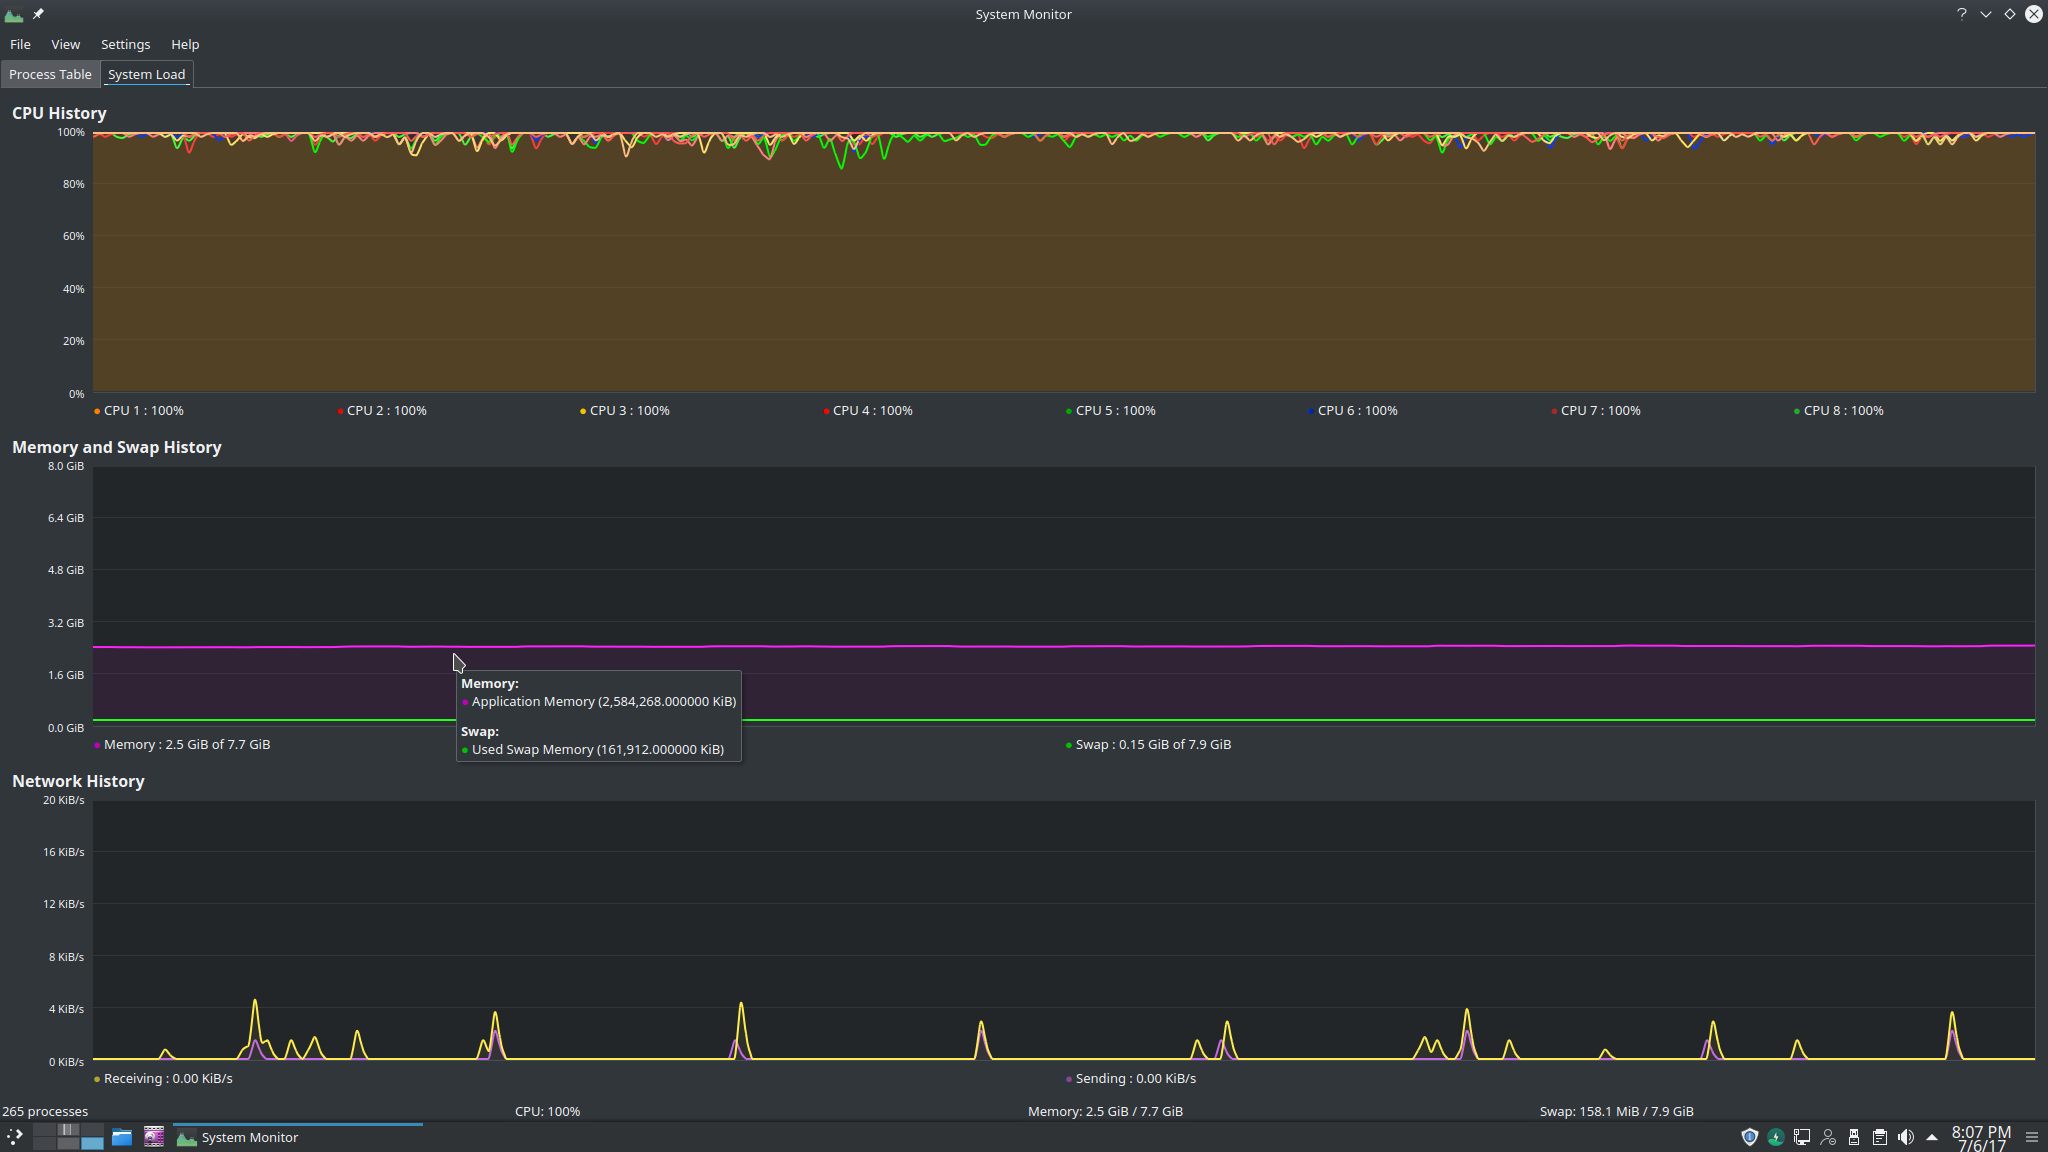Close the System Monitor window
The height and width of the screenshot is (1152, 2048).
tap(2034, 14)
